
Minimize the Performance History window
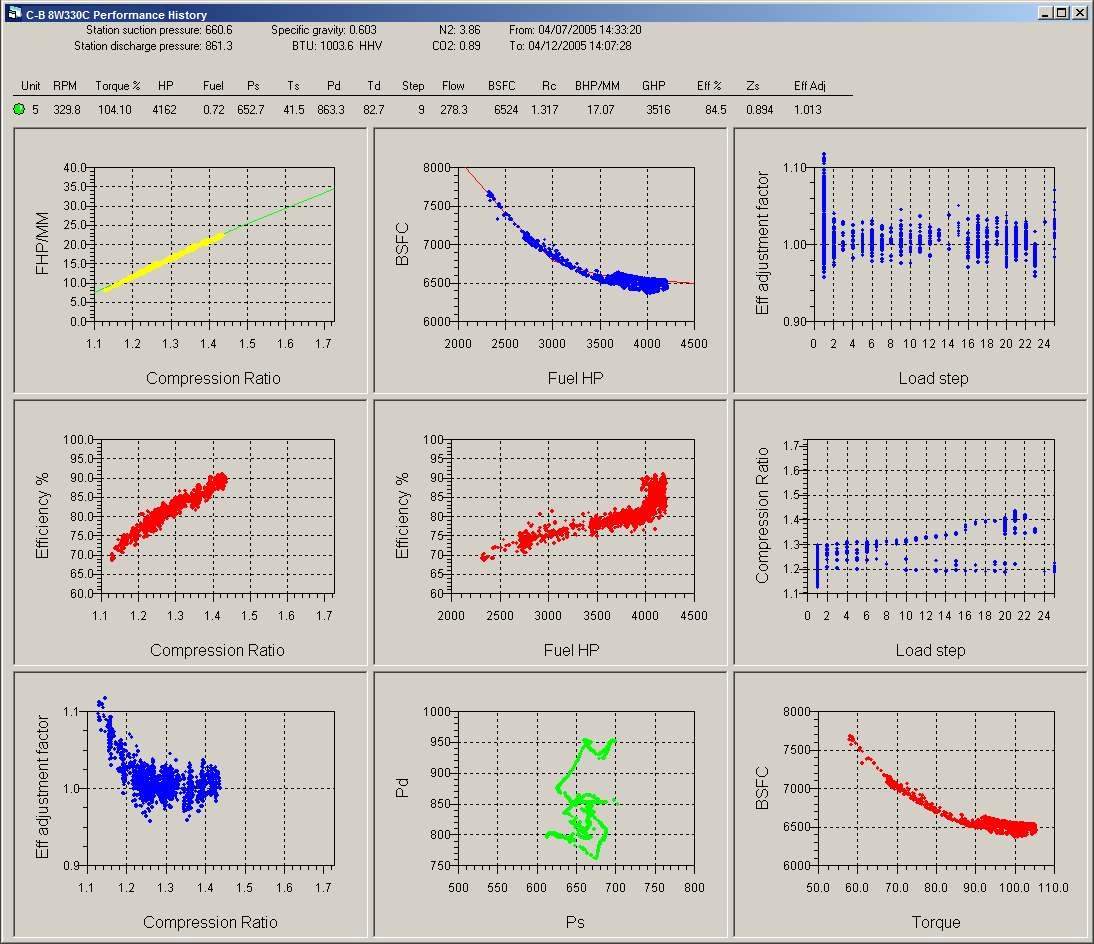[1045, 14]
